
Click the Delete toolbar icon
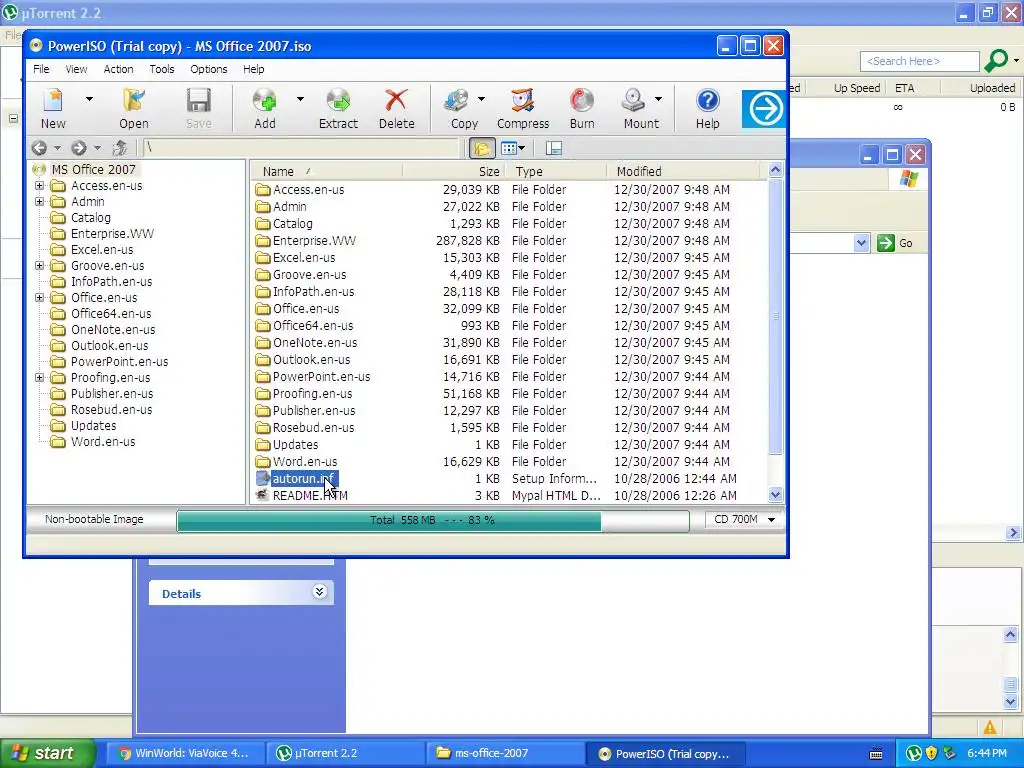point(396,108)
